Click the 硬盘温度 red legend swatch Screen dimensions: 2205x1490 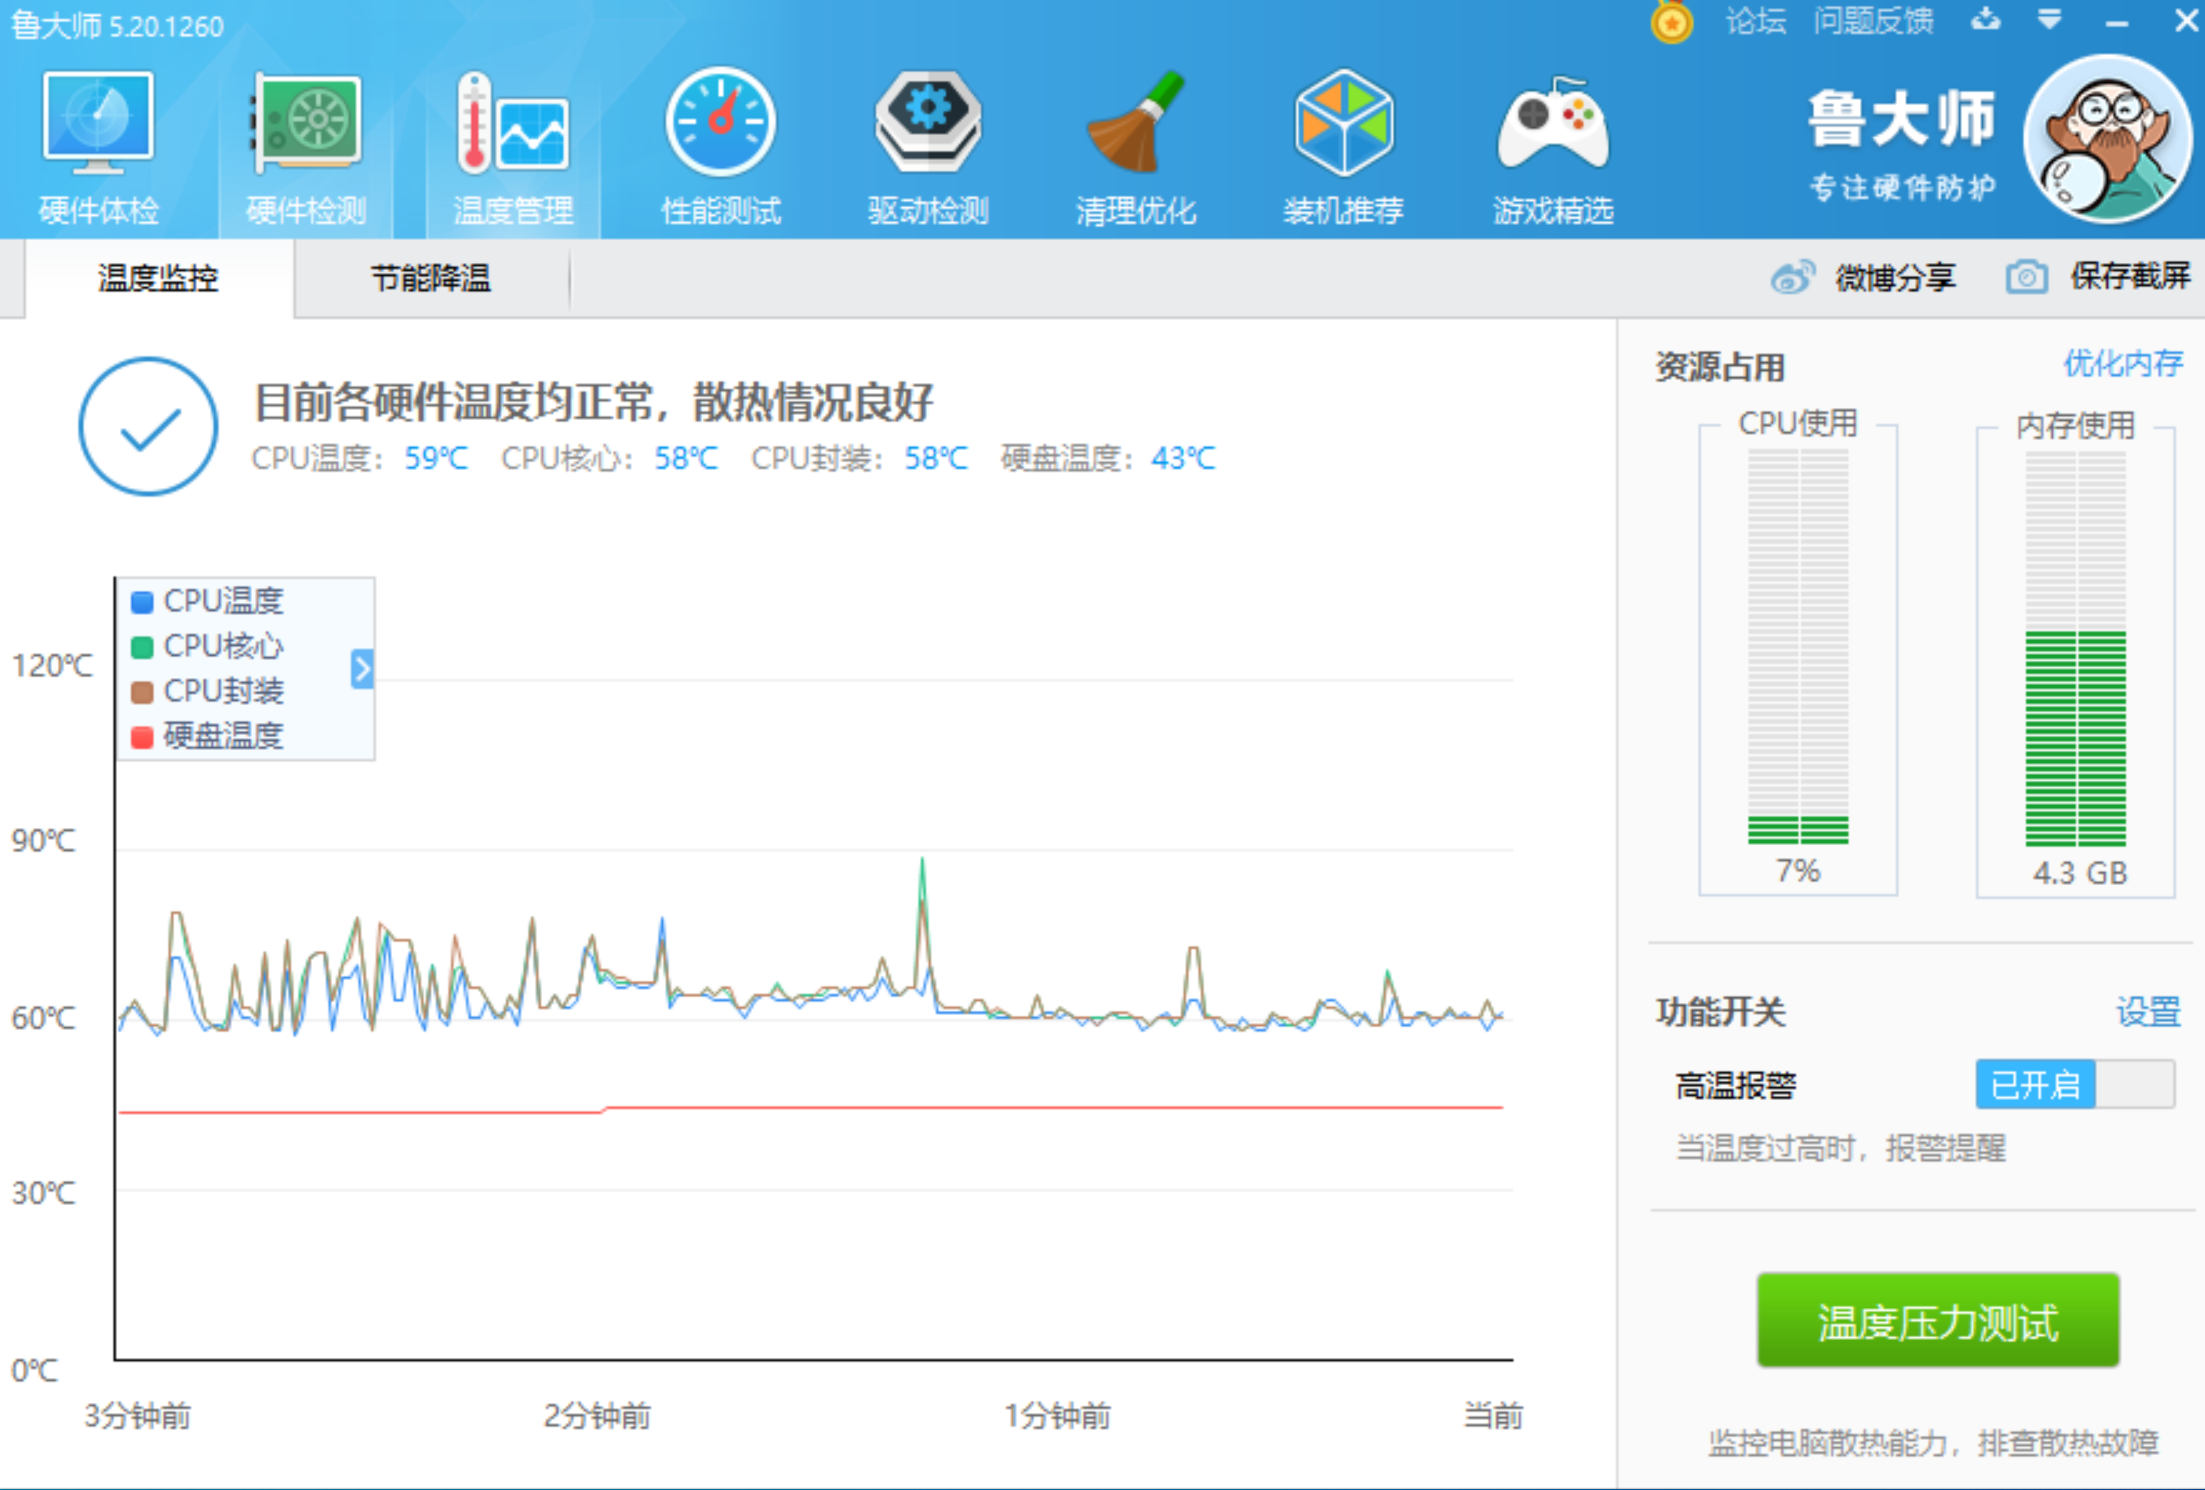[x=142, y=737]
